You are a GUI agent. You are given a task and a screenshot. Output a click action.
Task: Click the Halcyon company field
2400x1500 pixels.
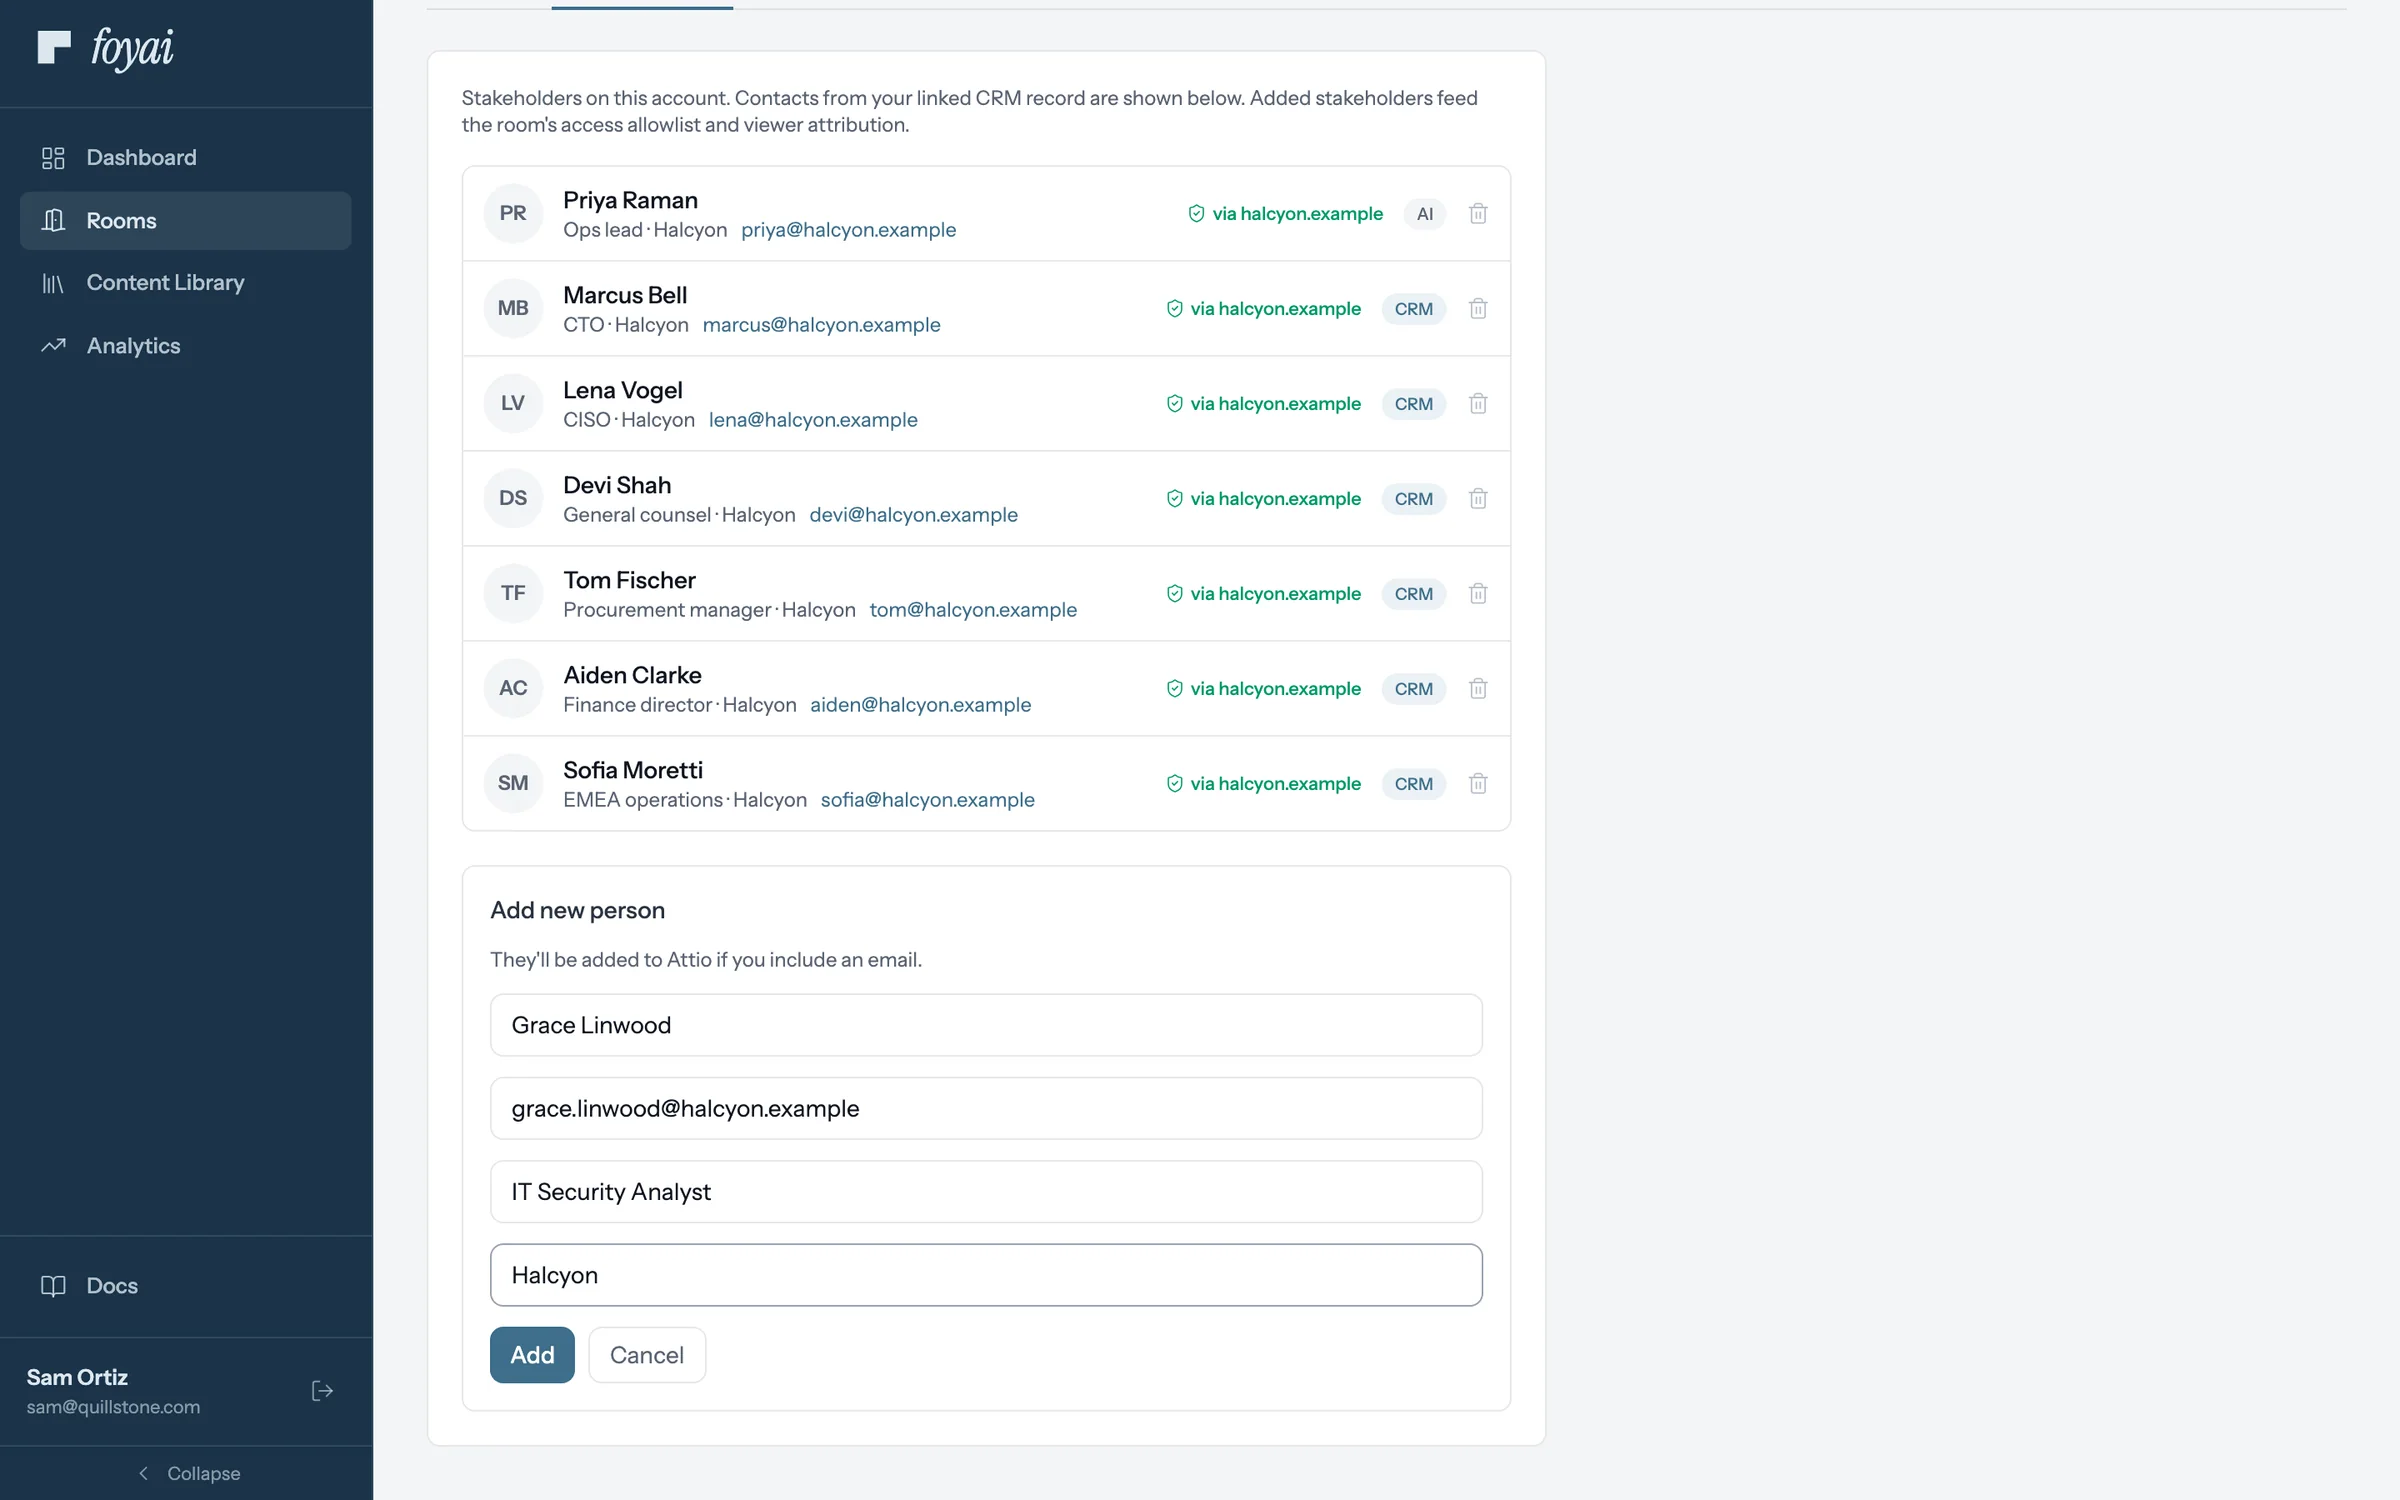986,1275
